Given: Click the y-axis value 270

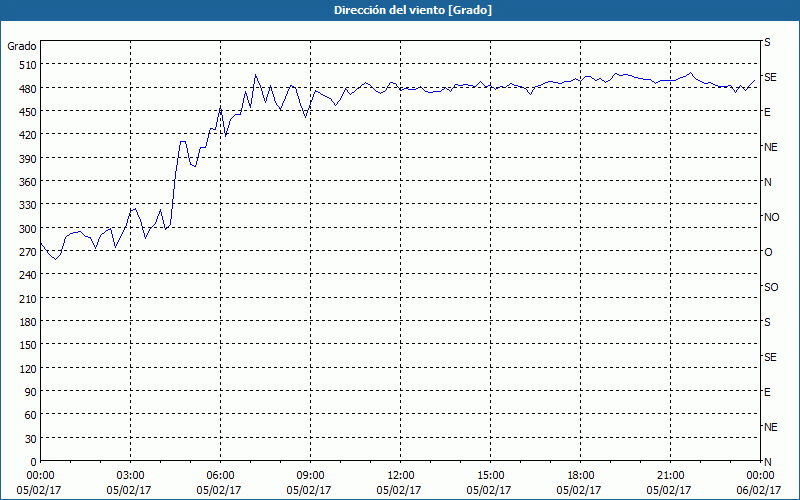Looking at the screenshot, I should tap(29, 252).
